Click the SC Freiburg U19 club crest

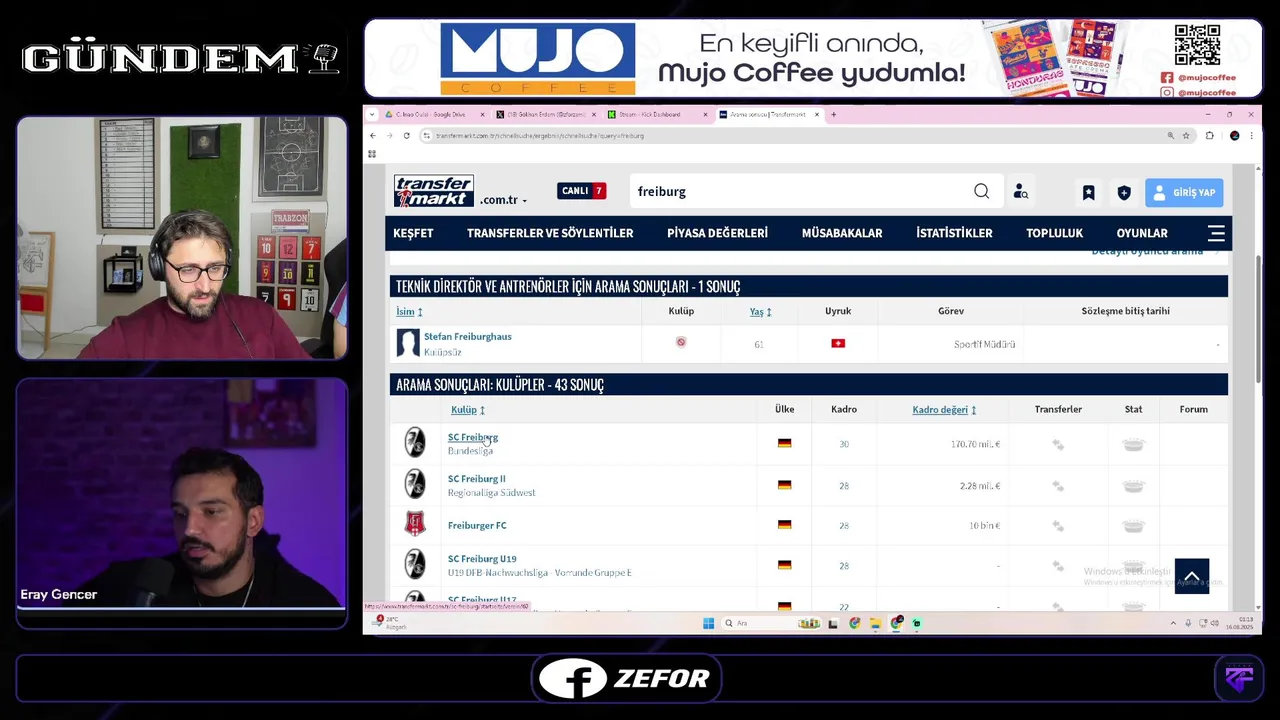[415, 565]
